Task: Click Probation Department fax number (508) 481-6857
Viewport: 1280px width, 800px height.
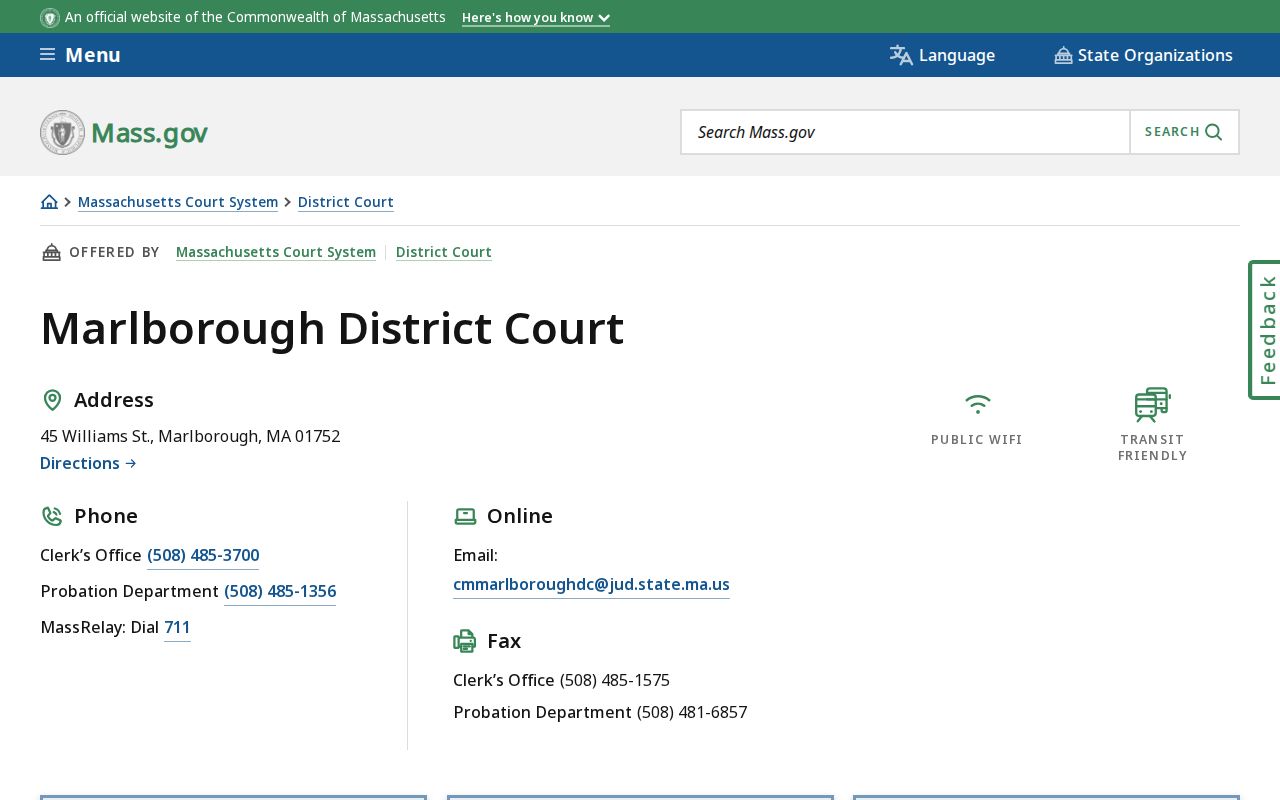Action: (692, 712)
